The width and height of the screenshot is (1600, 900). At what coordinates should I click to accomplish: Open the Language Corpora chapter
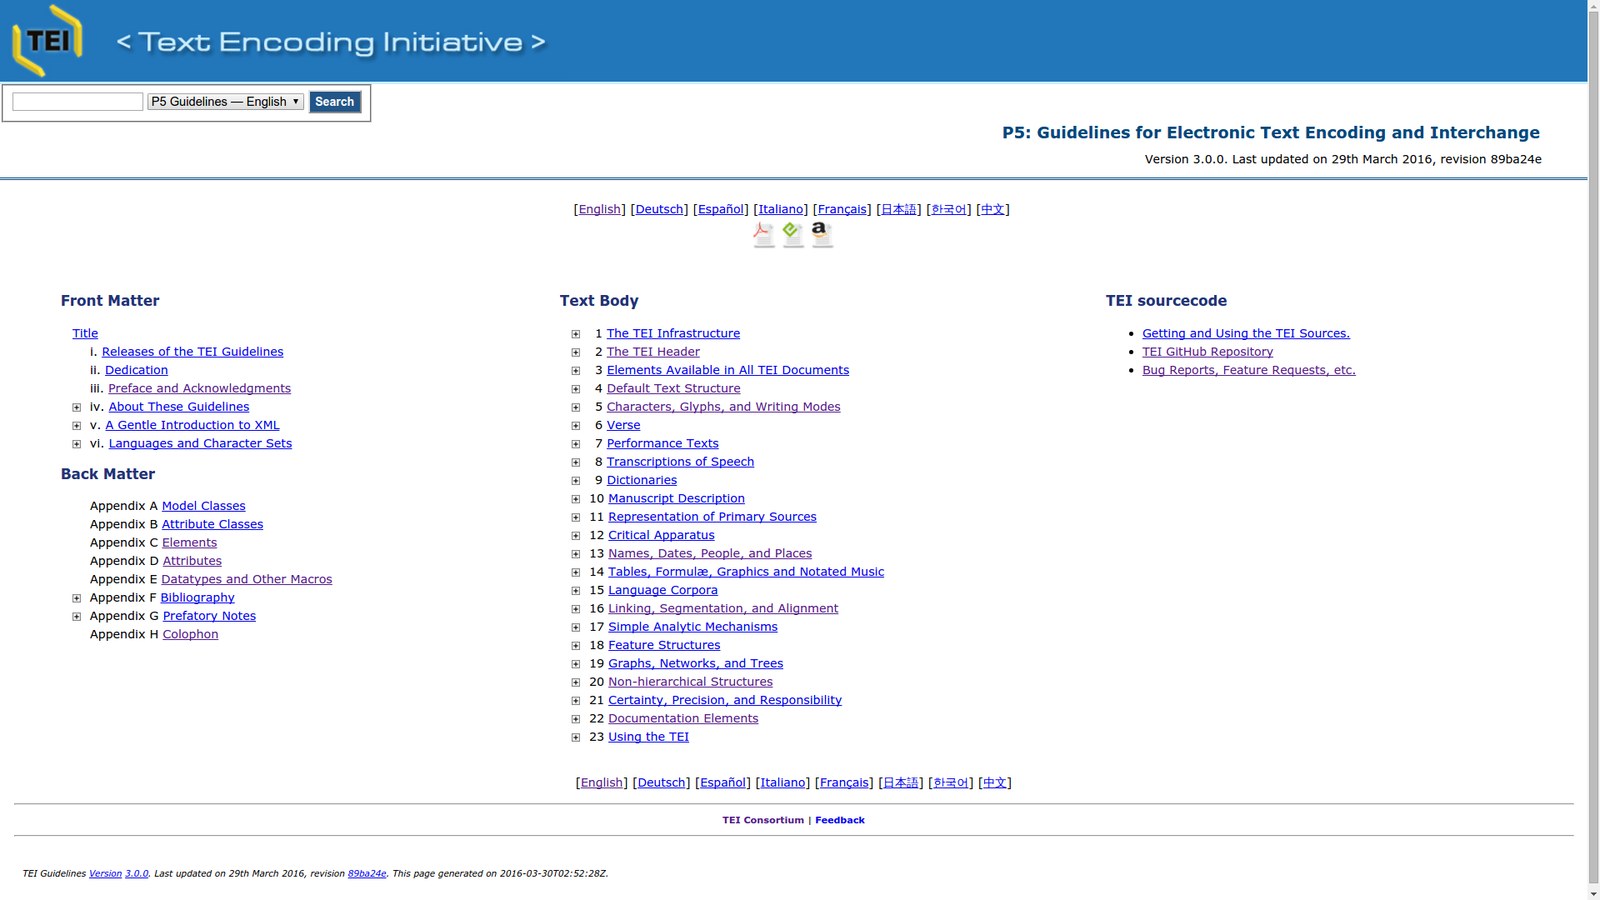(x=662, y=590)
